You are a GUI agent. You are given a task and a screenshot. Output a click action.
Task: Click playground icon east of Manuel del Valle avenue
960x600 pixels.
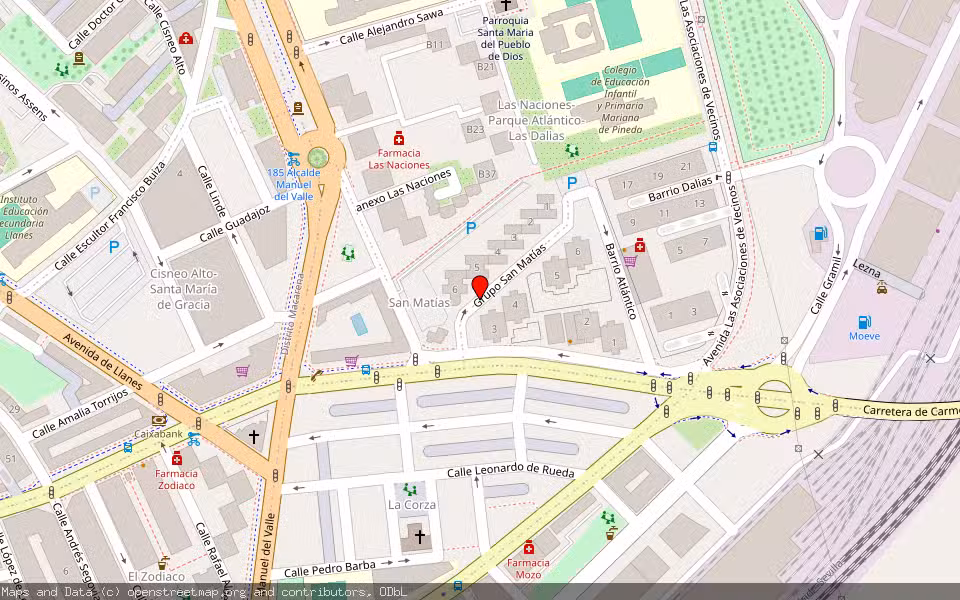[348, 252]
